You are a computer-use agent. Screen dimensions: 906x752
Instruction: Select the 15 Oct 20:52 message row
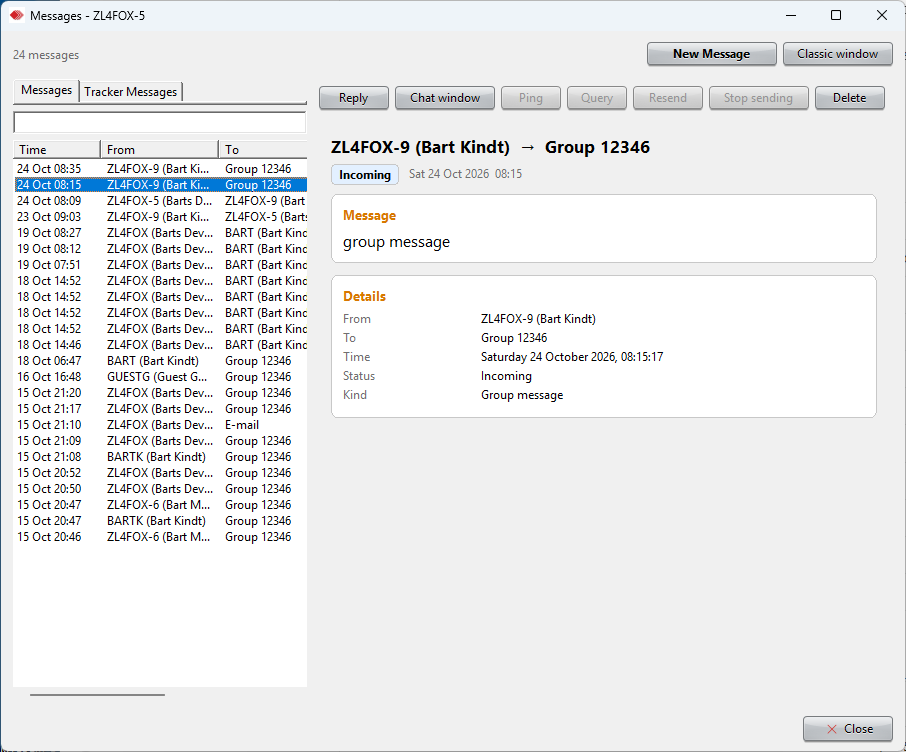point(160,473)
